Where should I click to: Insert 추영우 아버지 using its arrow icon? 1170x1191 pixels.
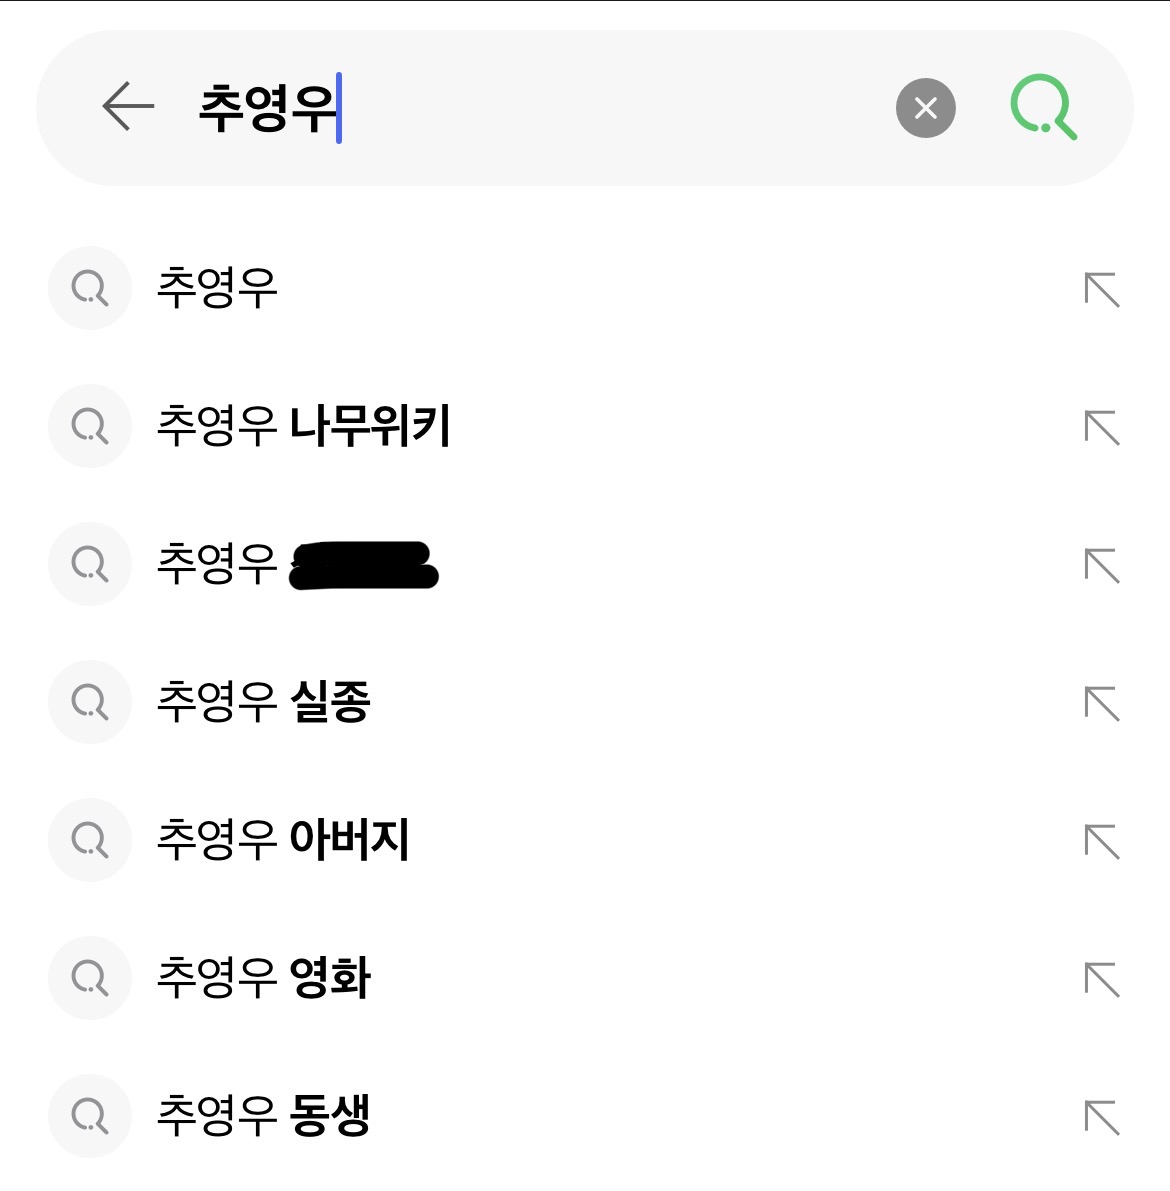1102,842
